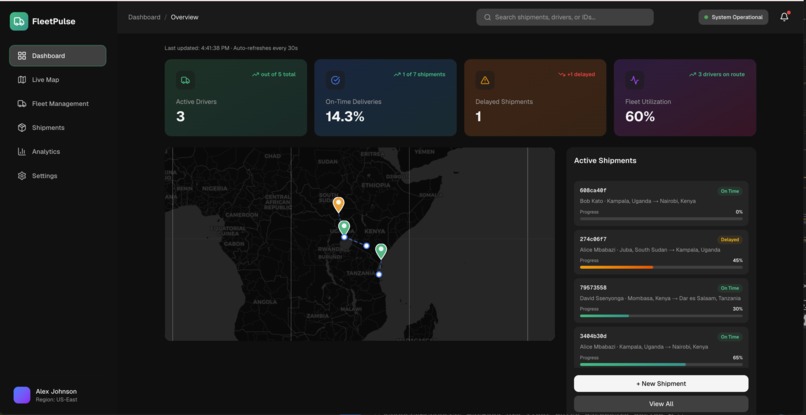Click progress bar of shipment 79573558
Screen dimensions: 806x415
661,316
